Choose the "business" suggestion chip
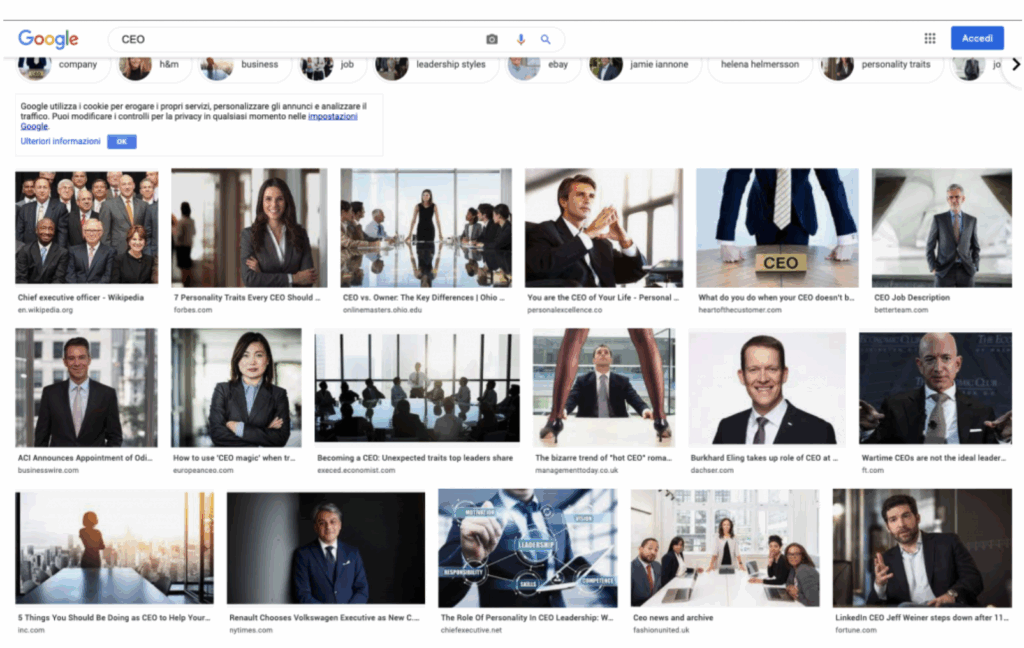Viewport: 1024px width, 648px height. pos(246,65)
